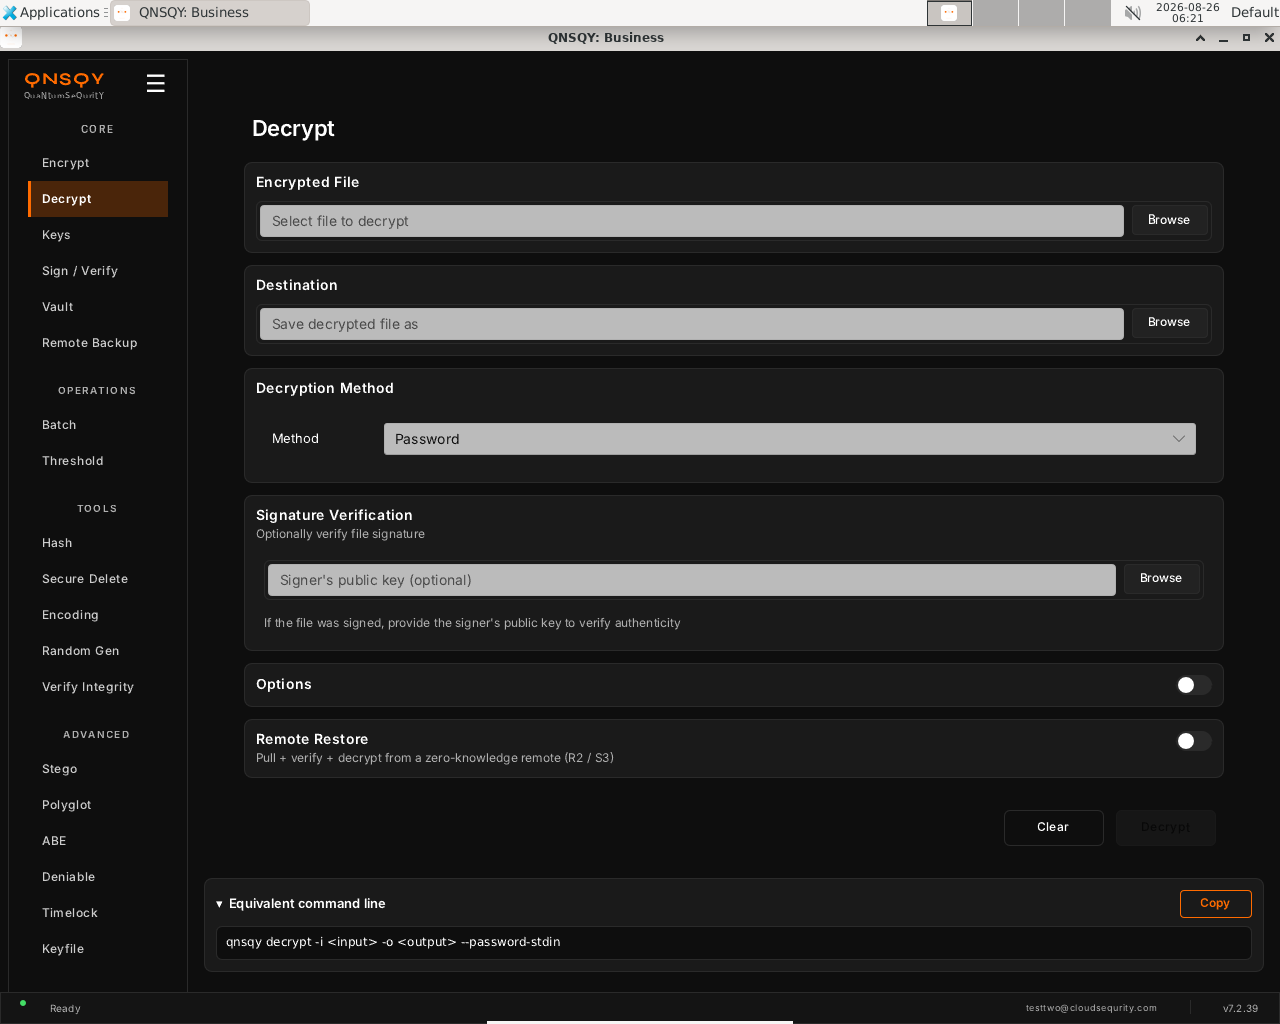The width and height of the screenshot is (1280, 1024).
Task: Click the muted volume icon in system tray
Action: click(1132, 13)
